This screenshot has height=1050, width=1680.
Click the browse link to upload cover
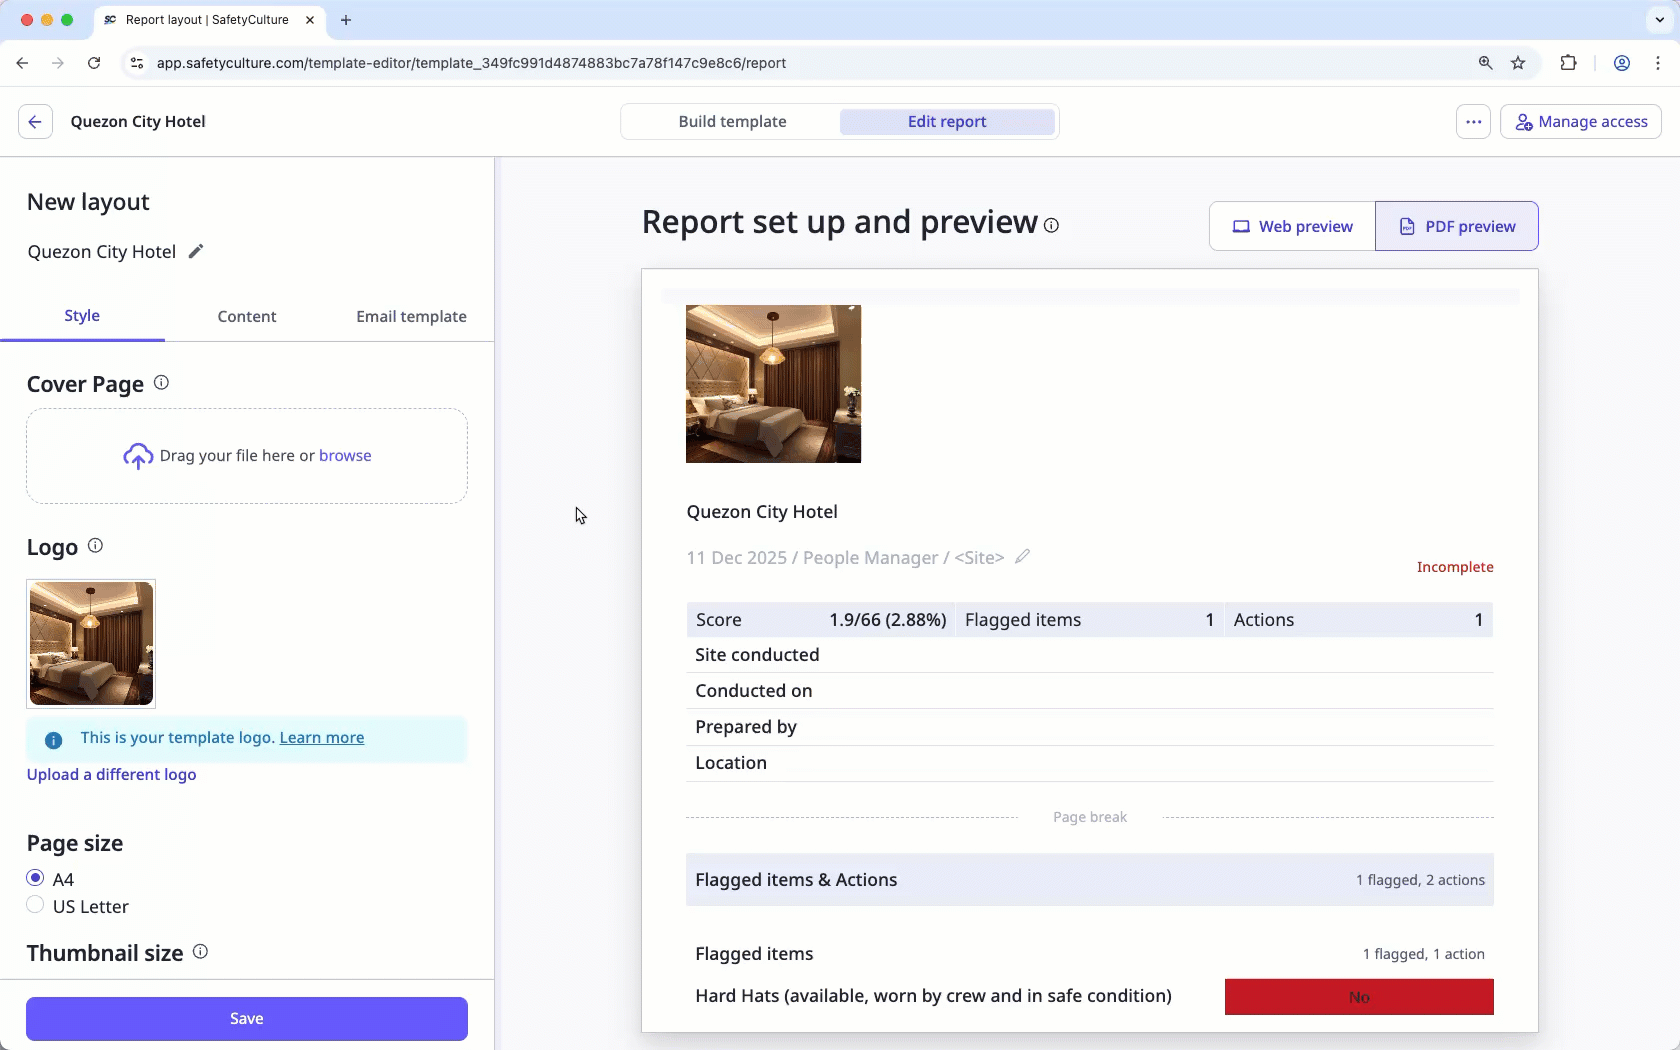point(345,456)
